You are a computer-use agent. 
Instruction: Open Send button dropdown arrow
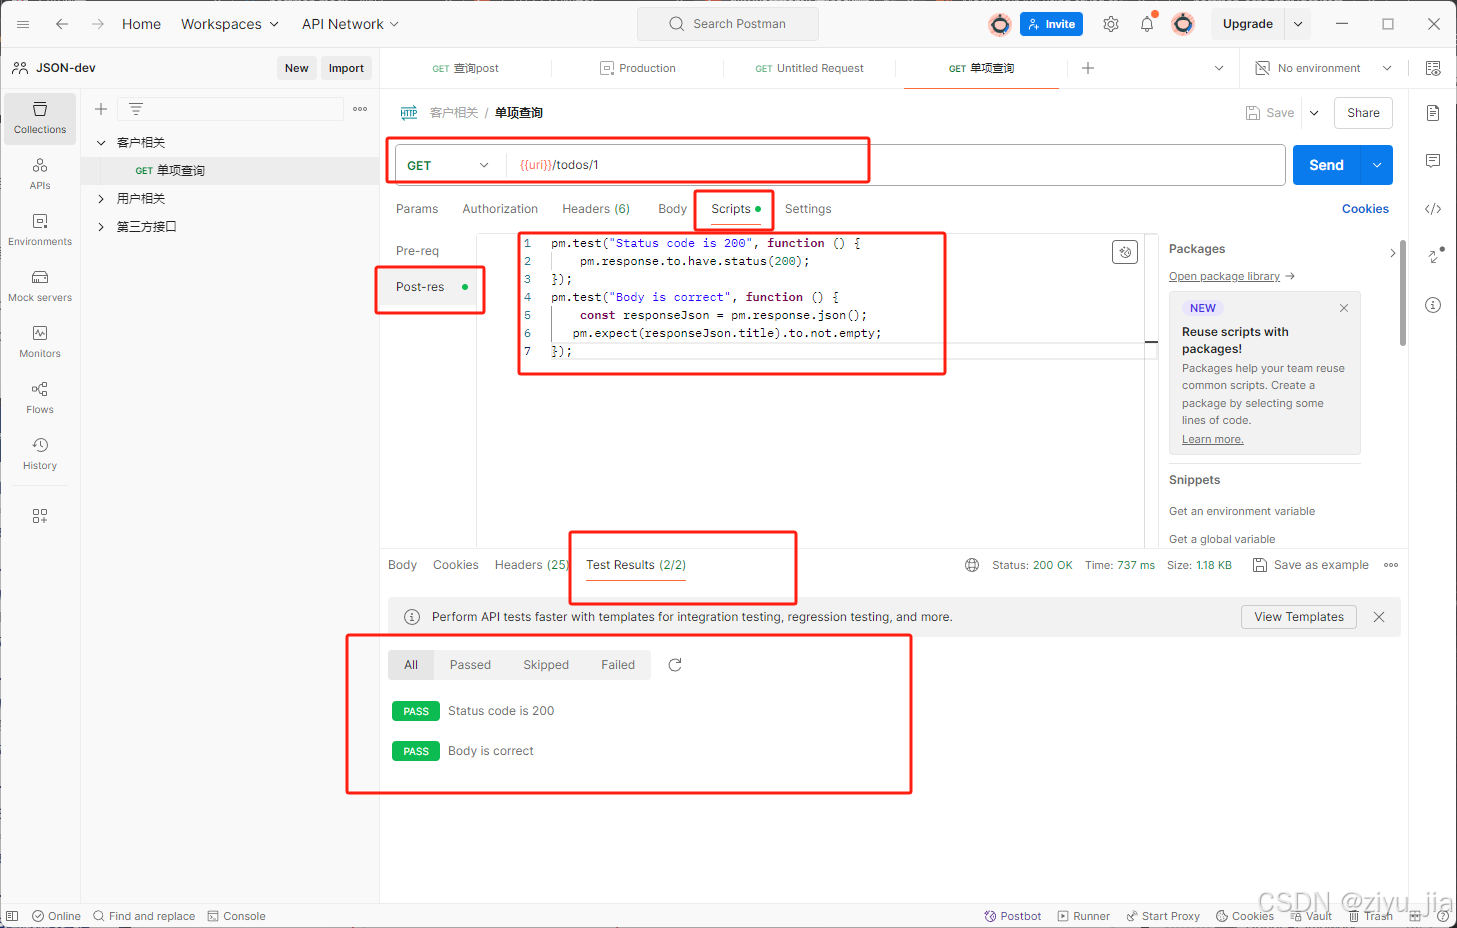point(1377,165)
